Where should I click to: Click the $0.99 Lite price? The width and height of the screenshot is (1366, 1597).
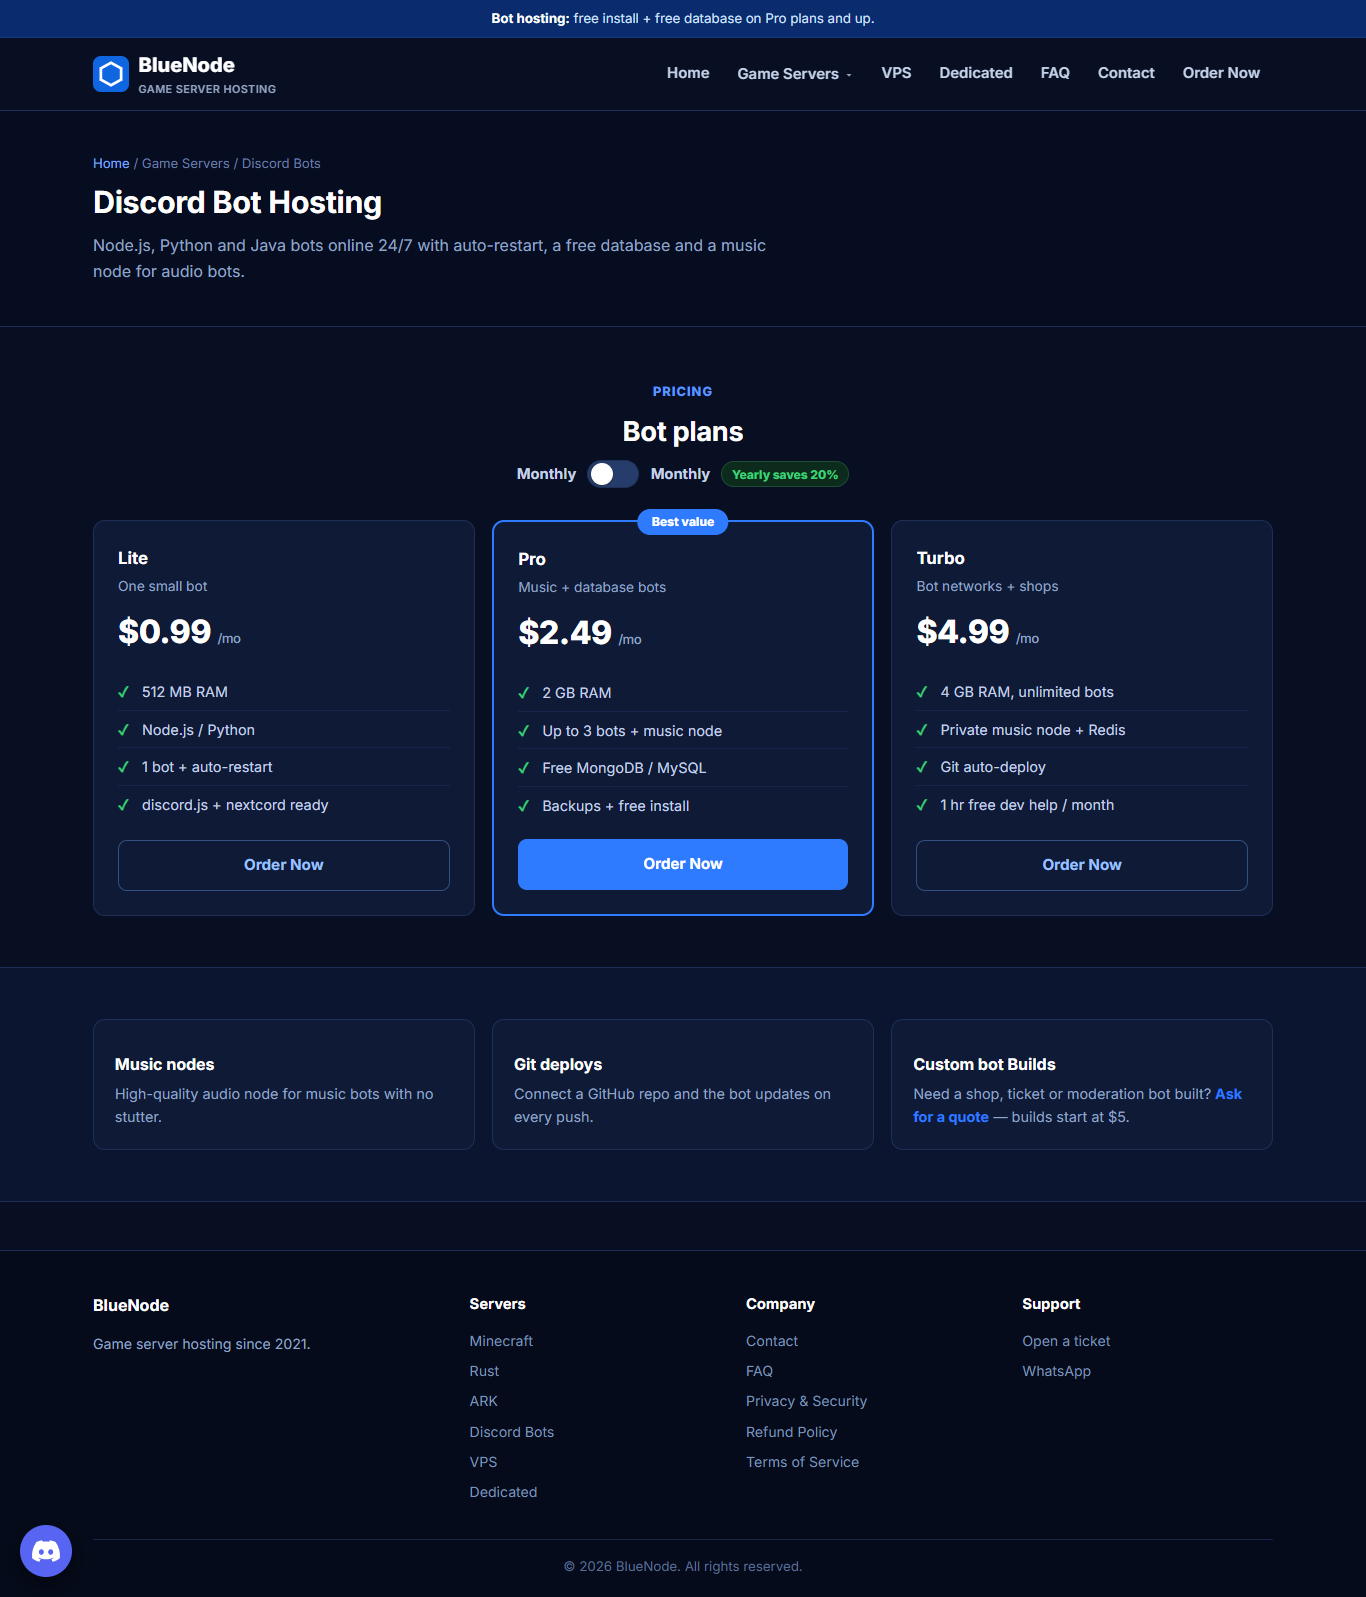point(165,632)
